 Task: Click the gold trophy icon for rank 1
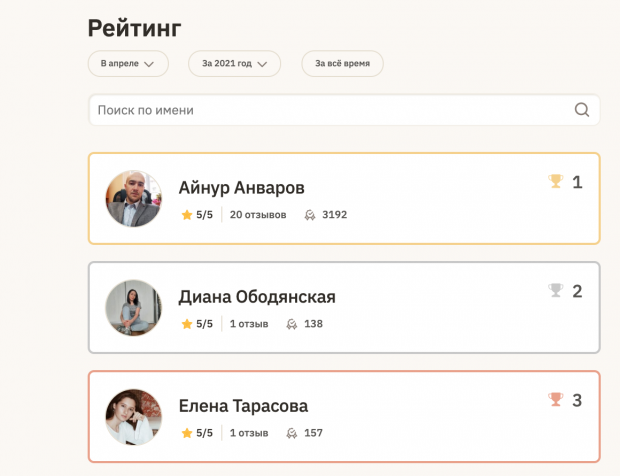click(556, 181)
